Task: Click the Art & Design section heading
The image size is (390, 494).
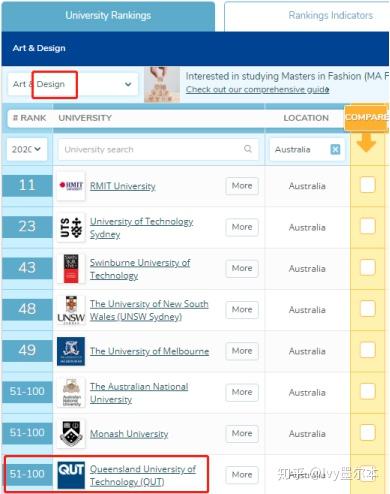Action: (x=39, y=48)
